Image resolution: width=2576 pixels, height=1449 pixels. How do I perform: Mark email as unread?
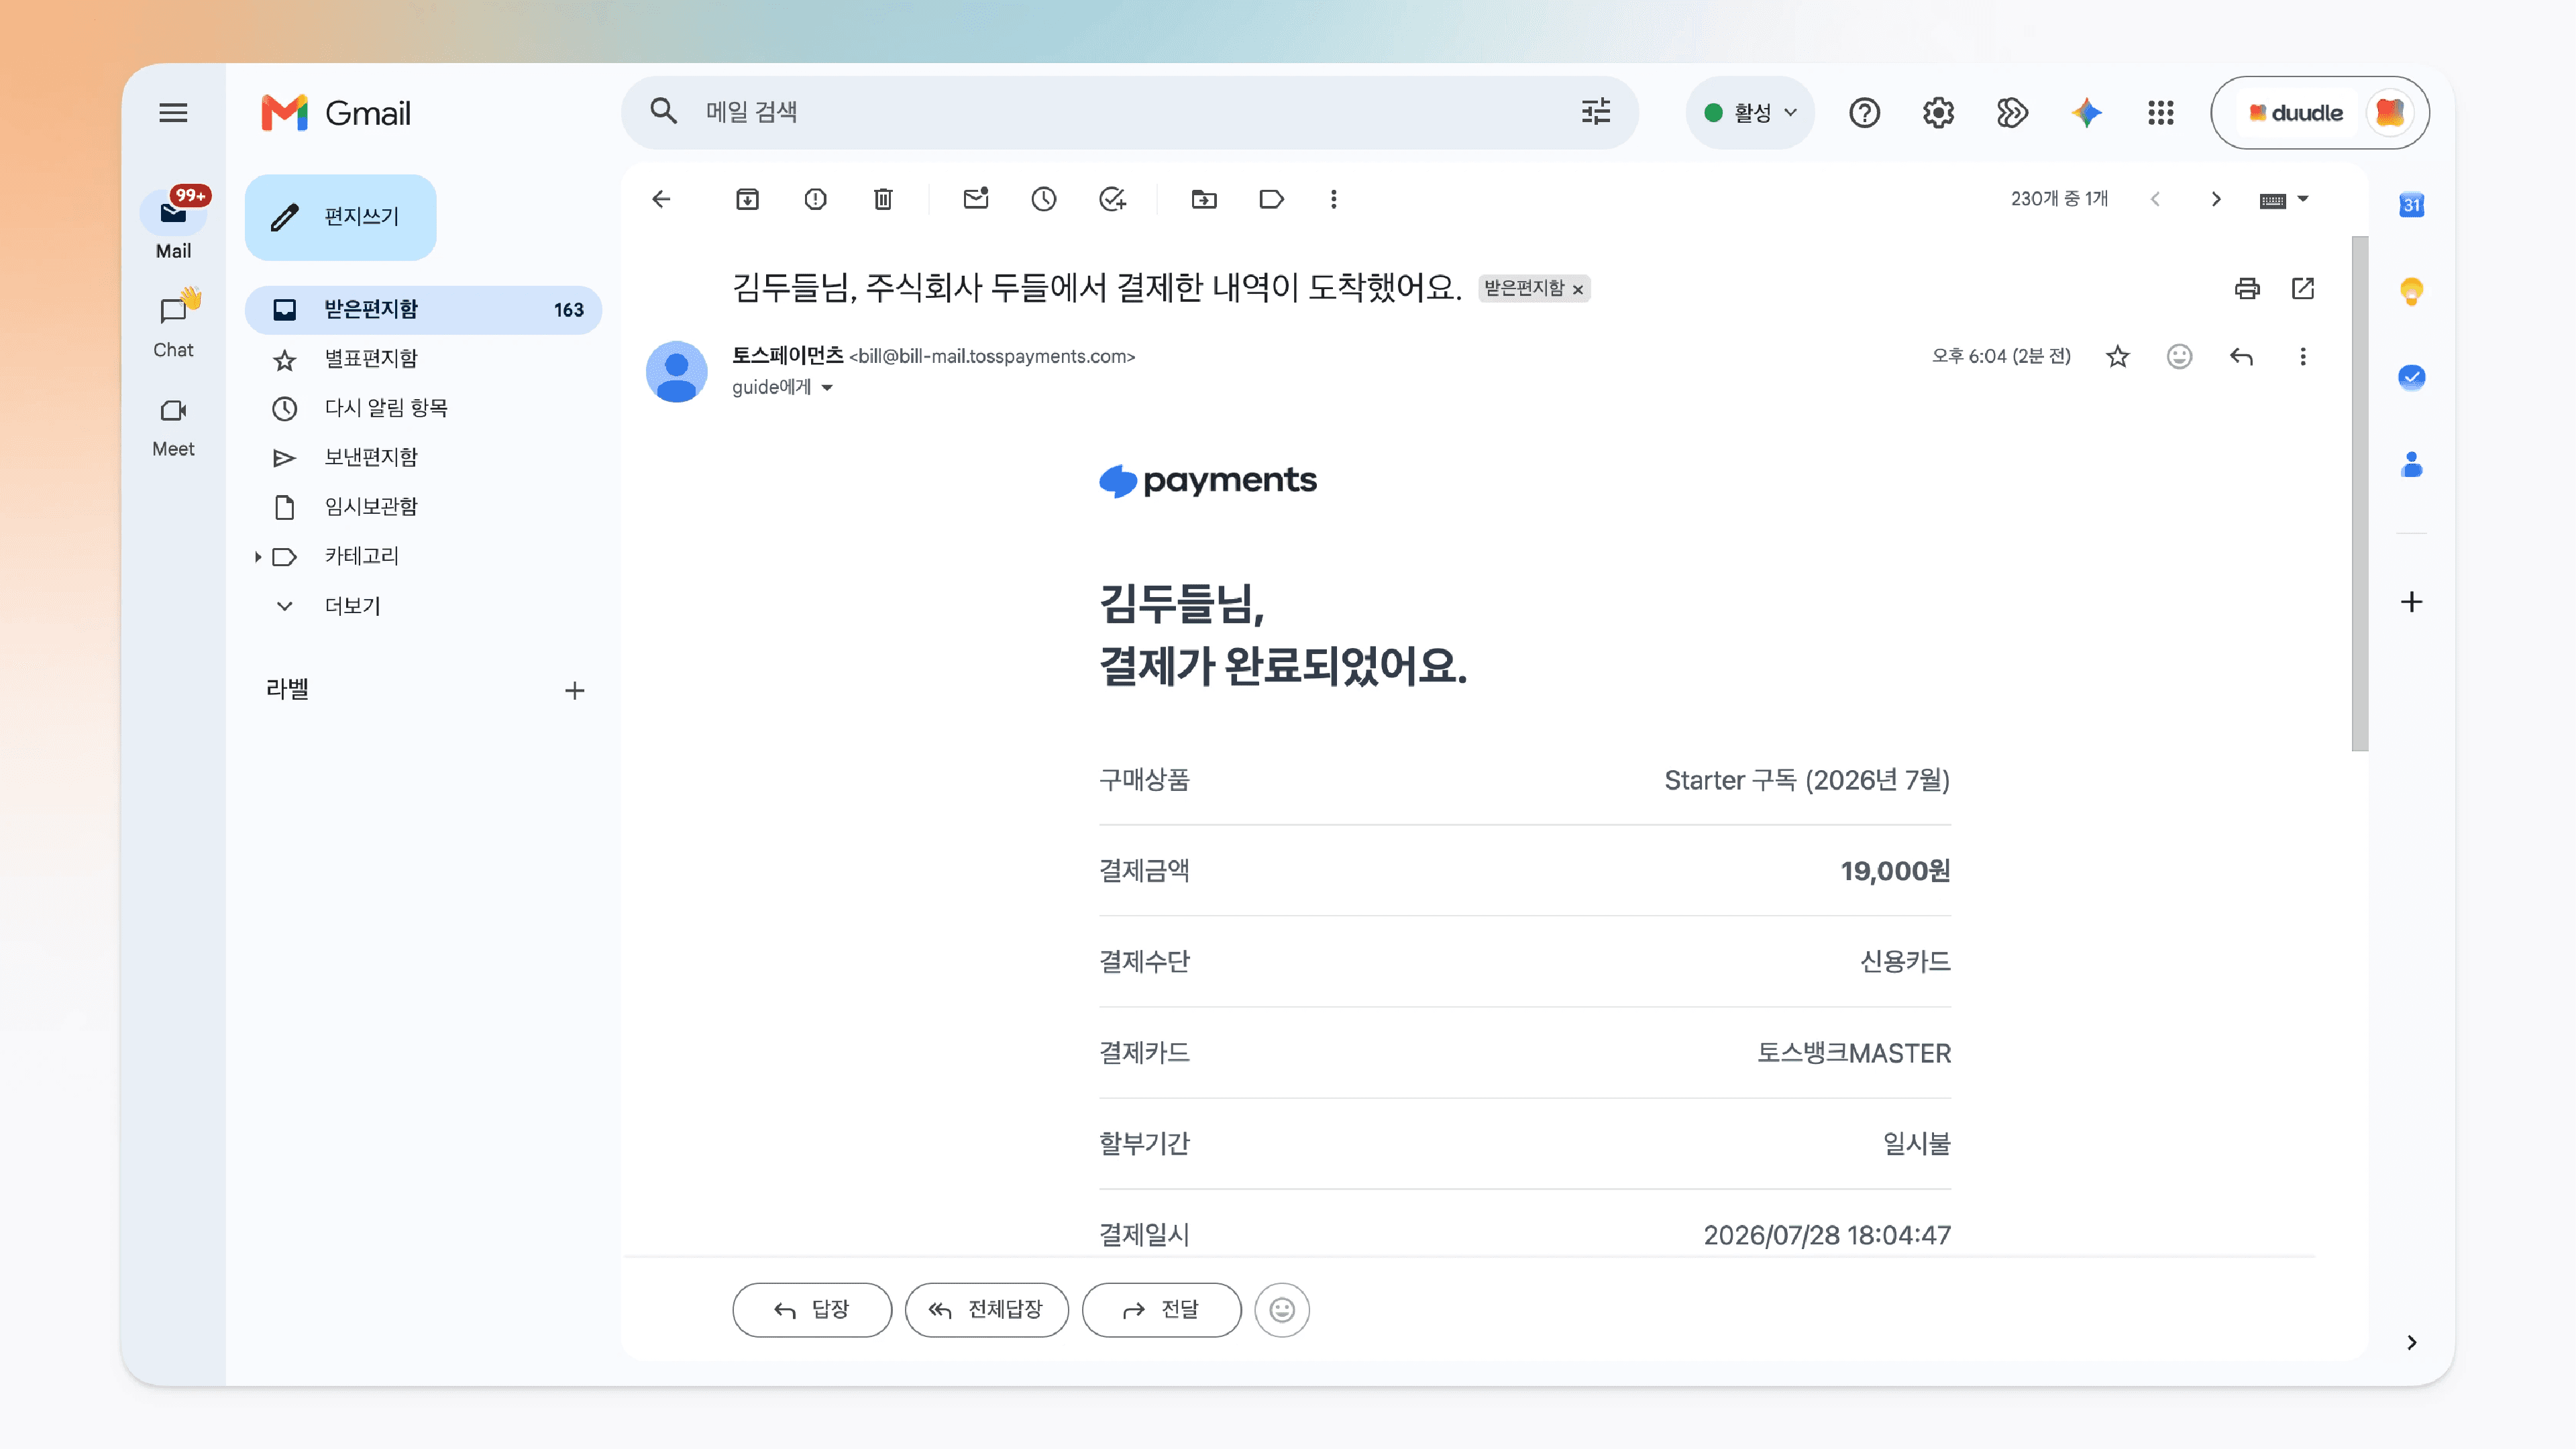point(976,199)
